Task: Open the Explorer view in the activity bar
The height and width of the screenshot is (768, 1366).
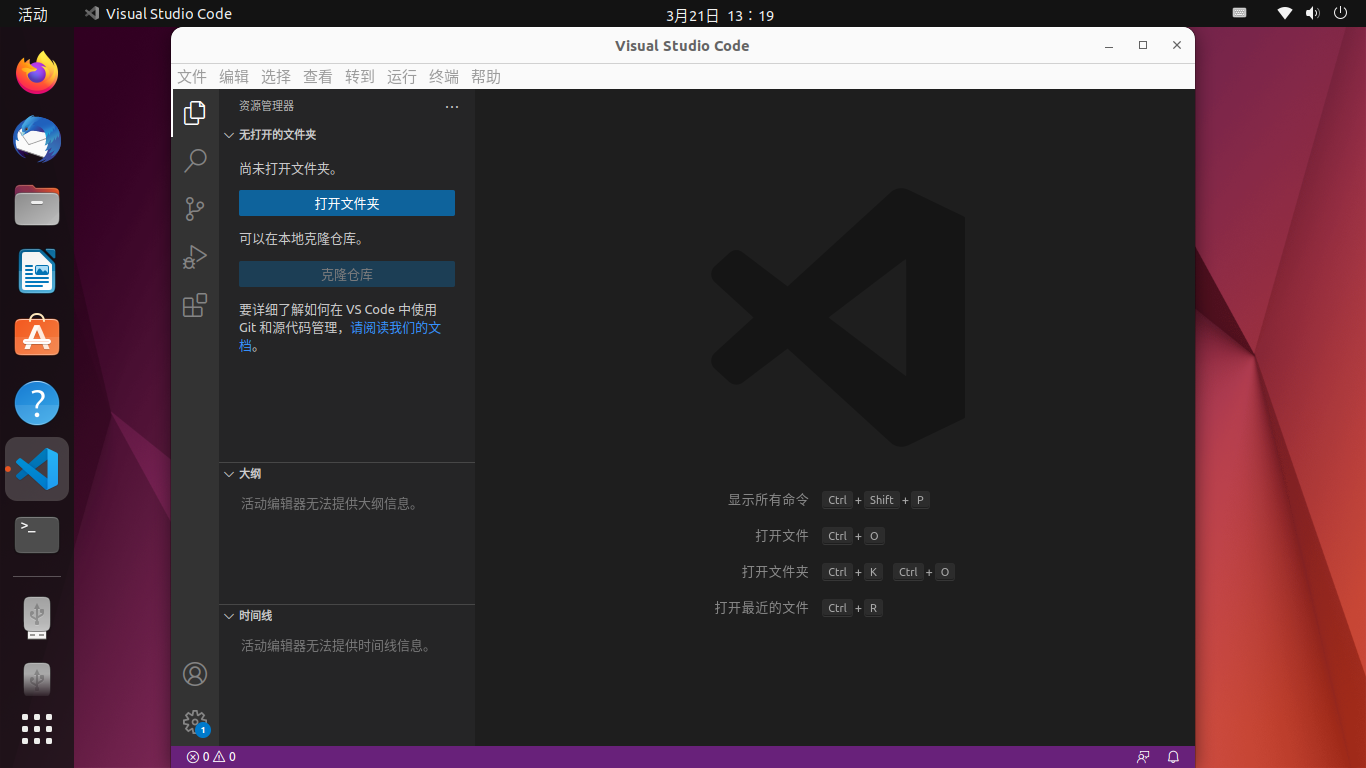Action: [195, 113]
